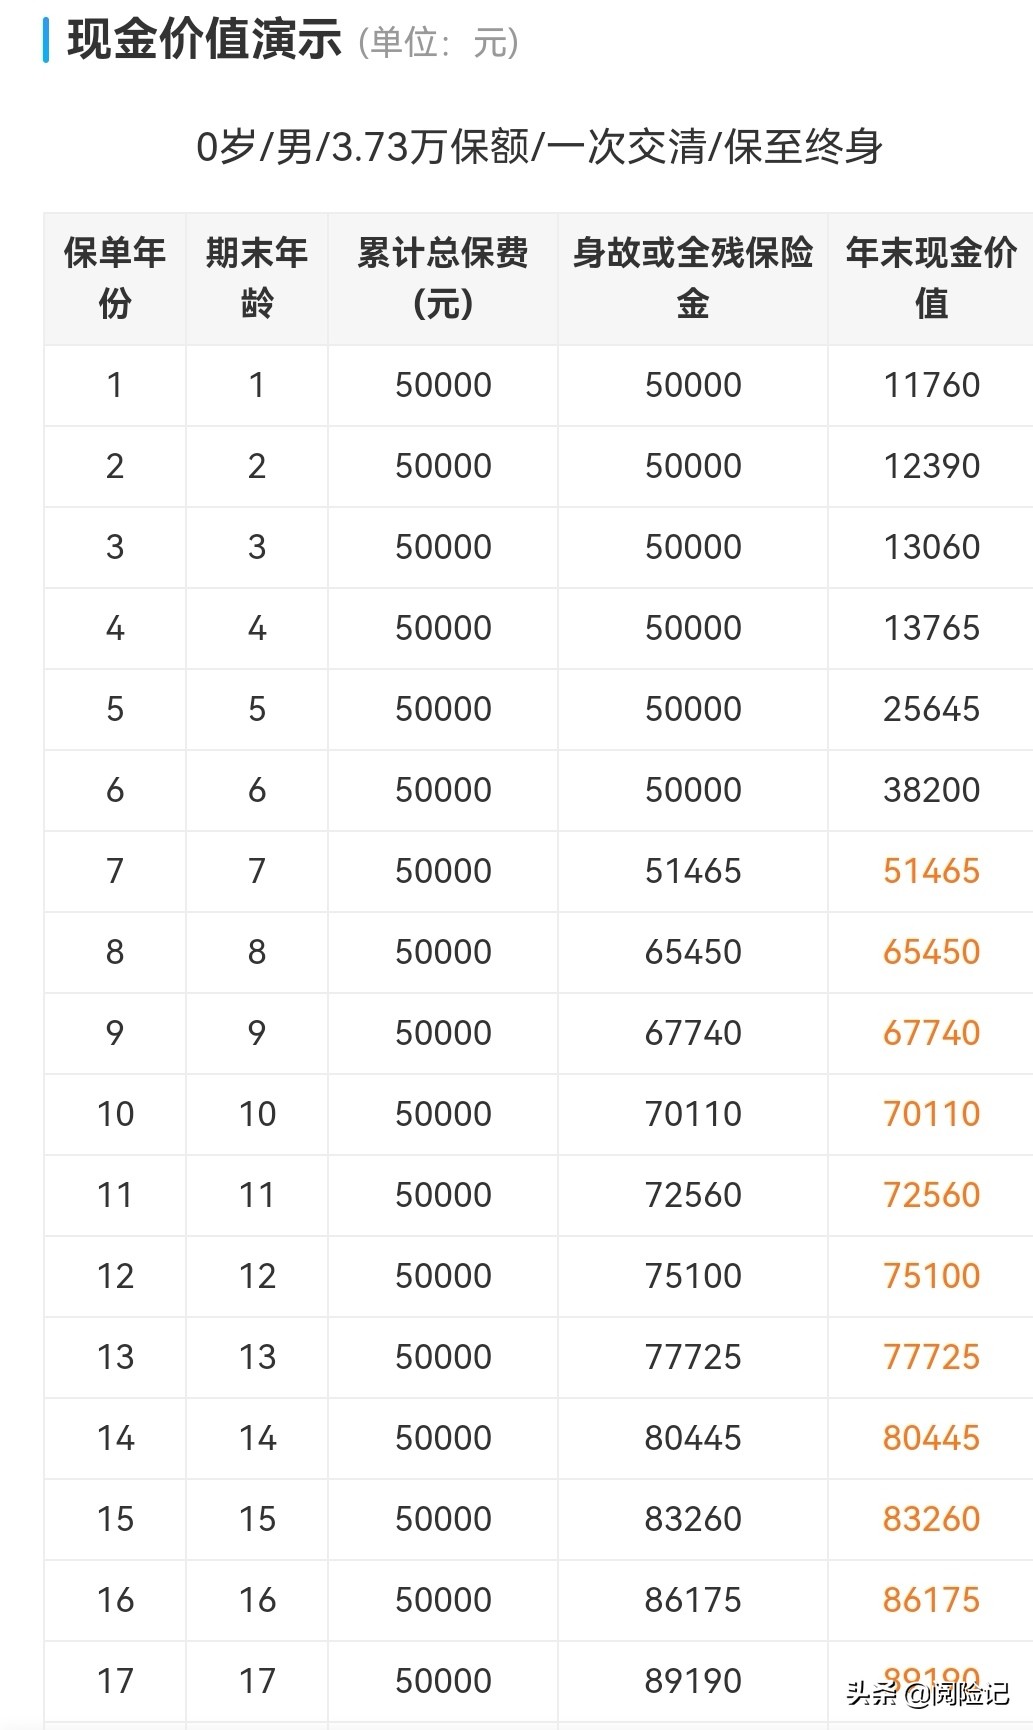Click the orange 80445 cash value
This screenshot has height=1730, width=1033.
point(931,1438)
